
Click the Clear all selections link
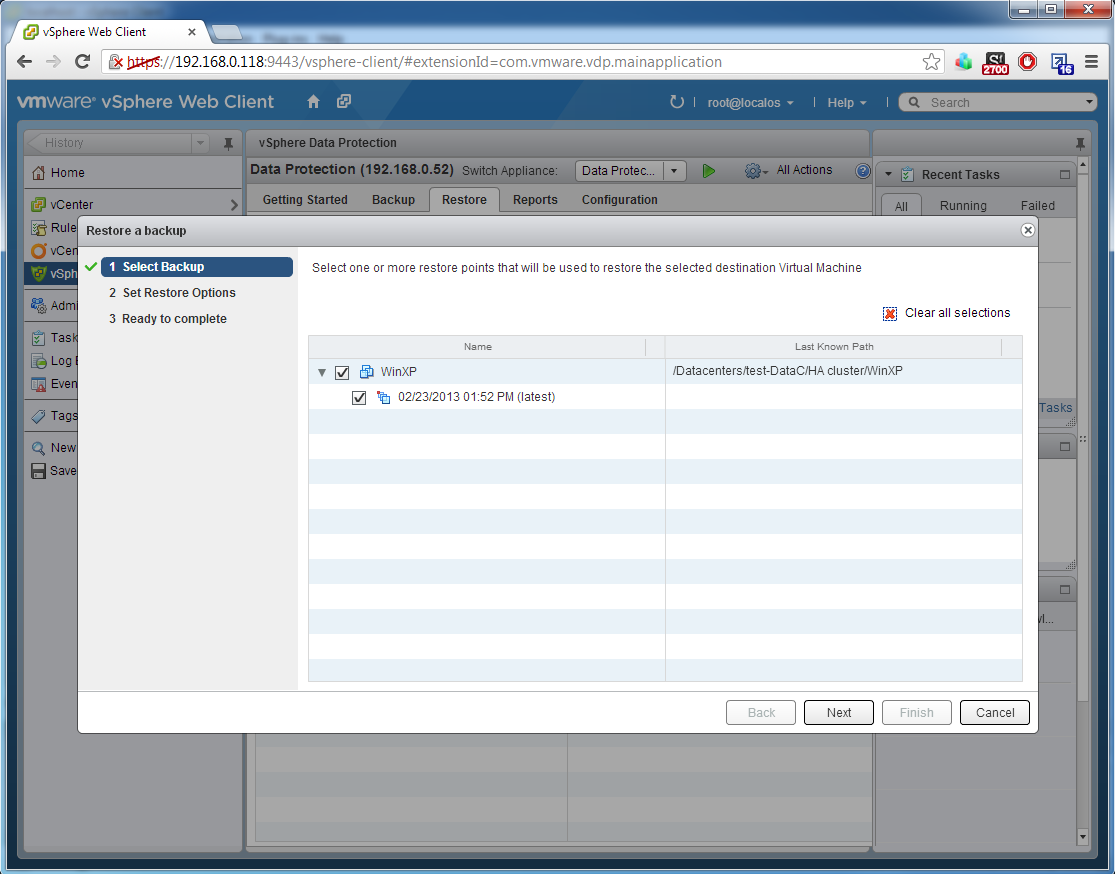point(957,313)
